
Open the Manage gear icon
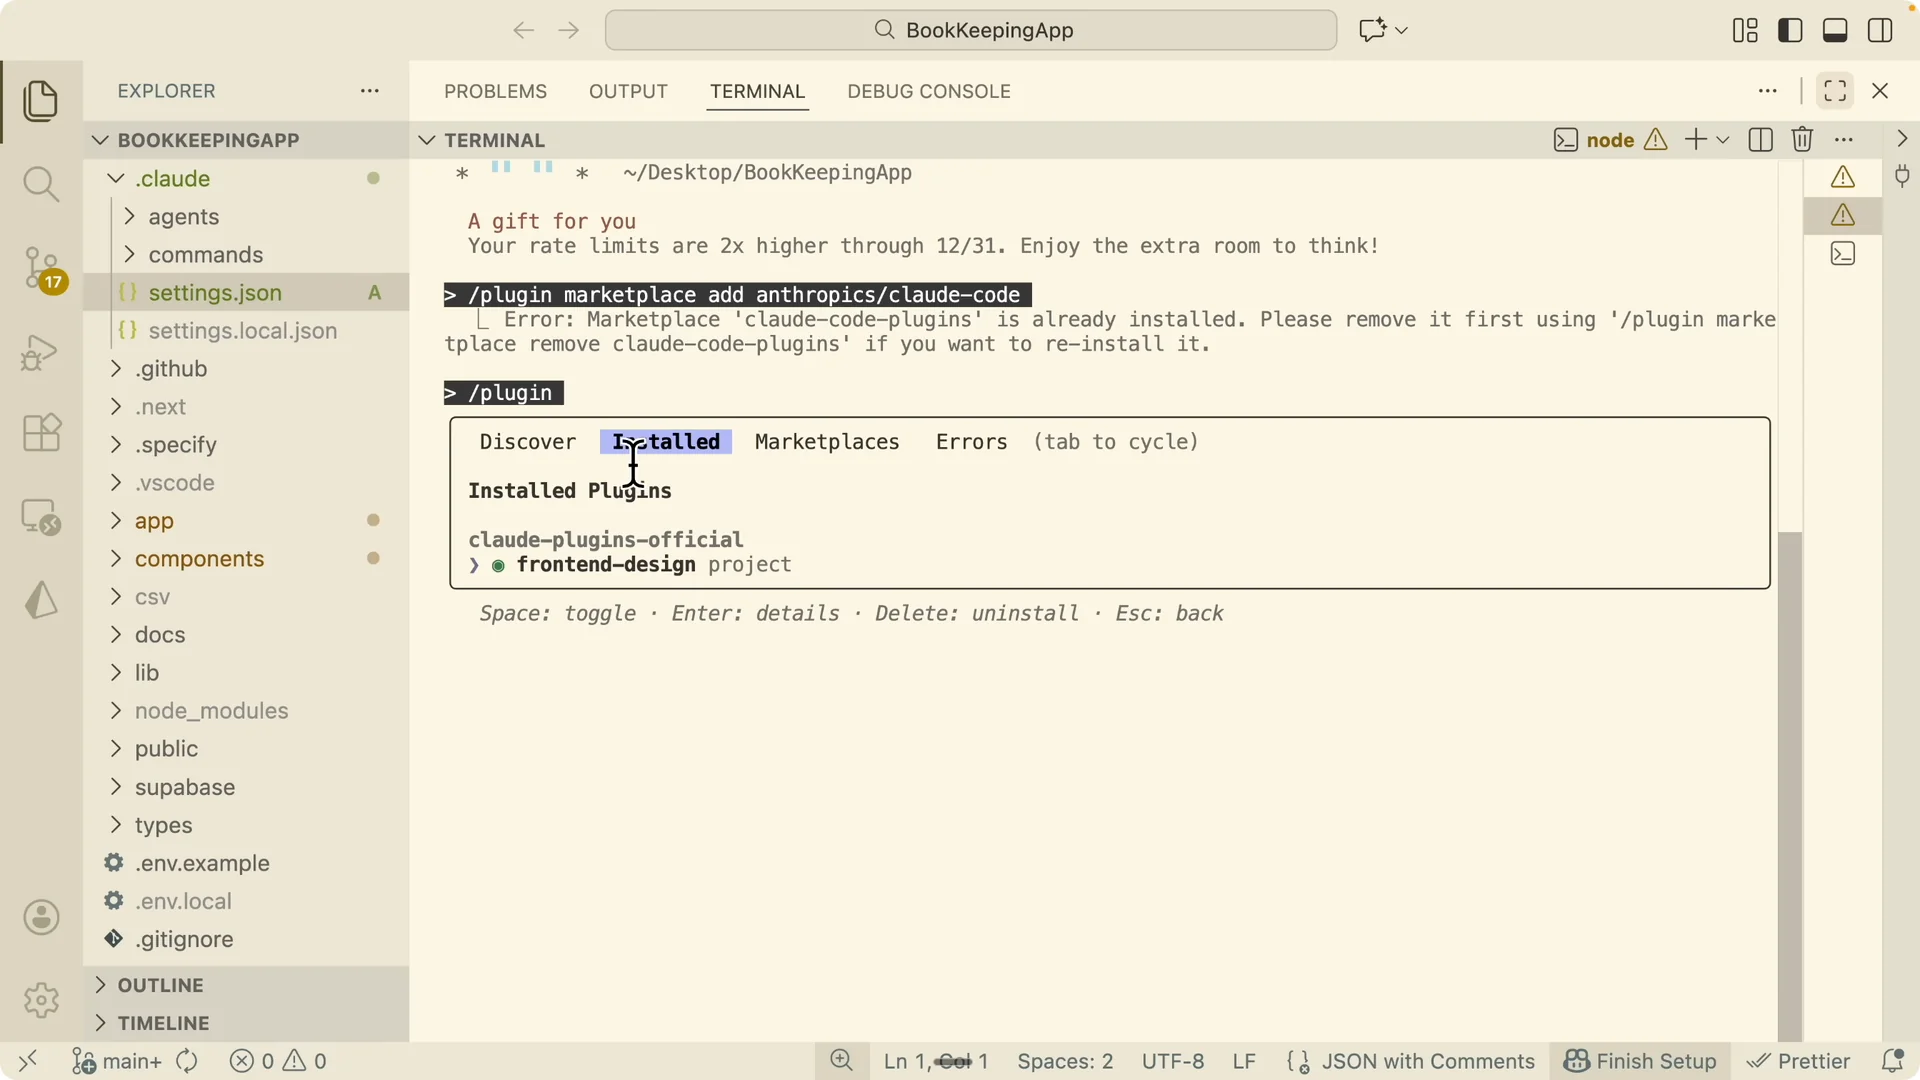tap(41, 999)
